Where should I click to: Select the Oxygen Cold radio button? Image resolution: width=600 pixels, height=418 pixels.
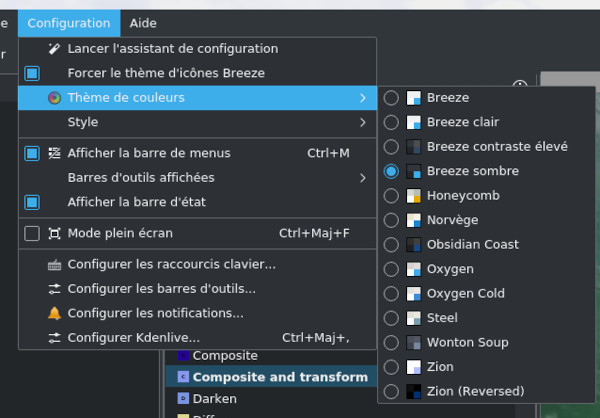point(391,294)
